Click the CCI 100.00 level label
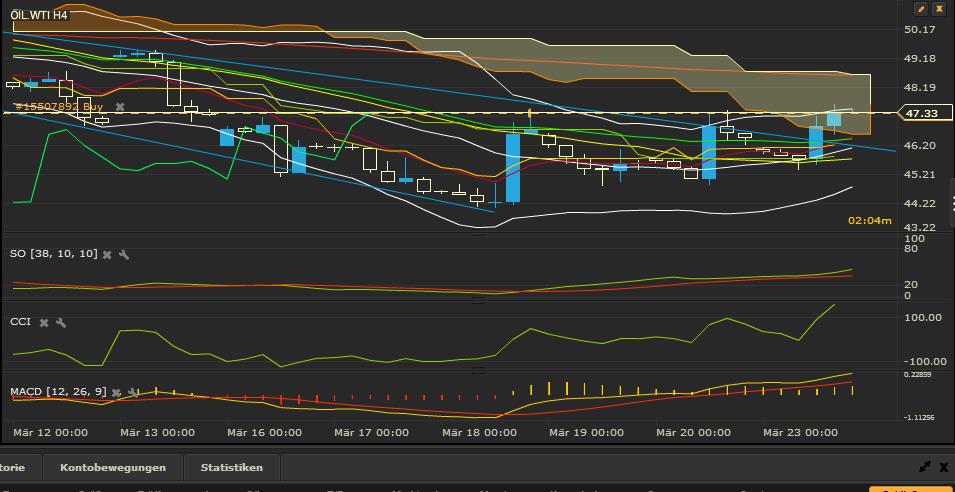The width and height of the screenshot is (955, 492). 923,318
